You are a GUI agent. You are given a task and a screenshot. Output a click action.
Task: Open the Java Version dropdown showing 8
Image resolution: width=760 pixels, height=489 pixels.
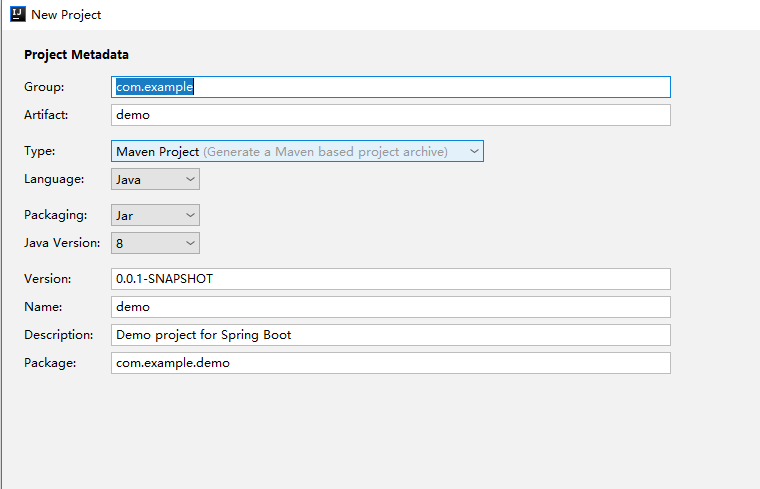[x=155, y=243]
